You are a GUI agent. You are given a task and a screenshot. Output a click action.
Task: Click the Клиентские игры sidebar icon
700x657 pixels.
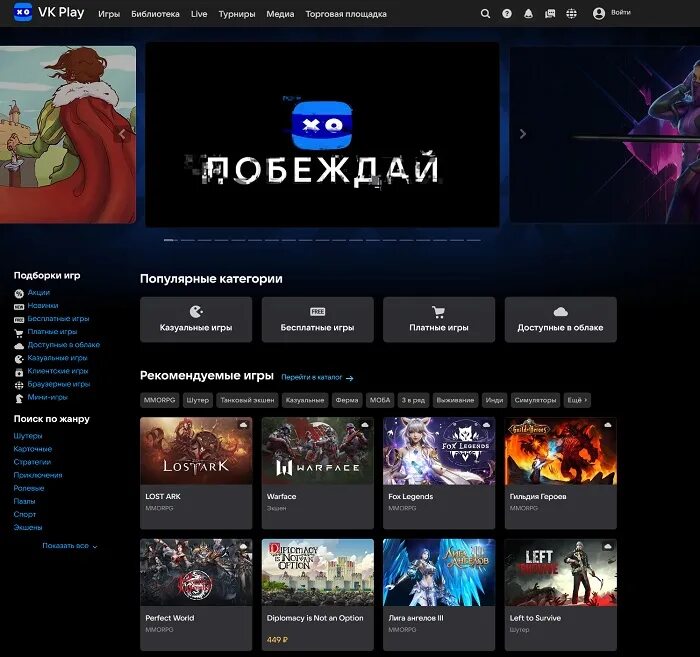point(19,372)
